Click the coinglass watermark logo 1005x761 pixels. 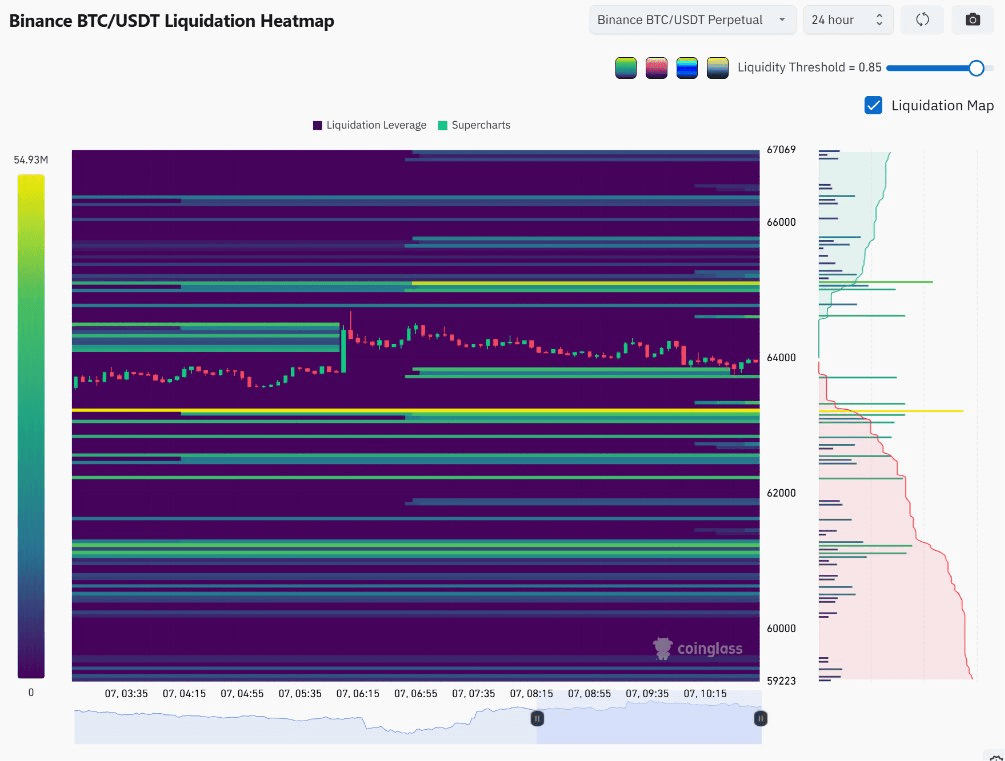[x=698, y=648]
